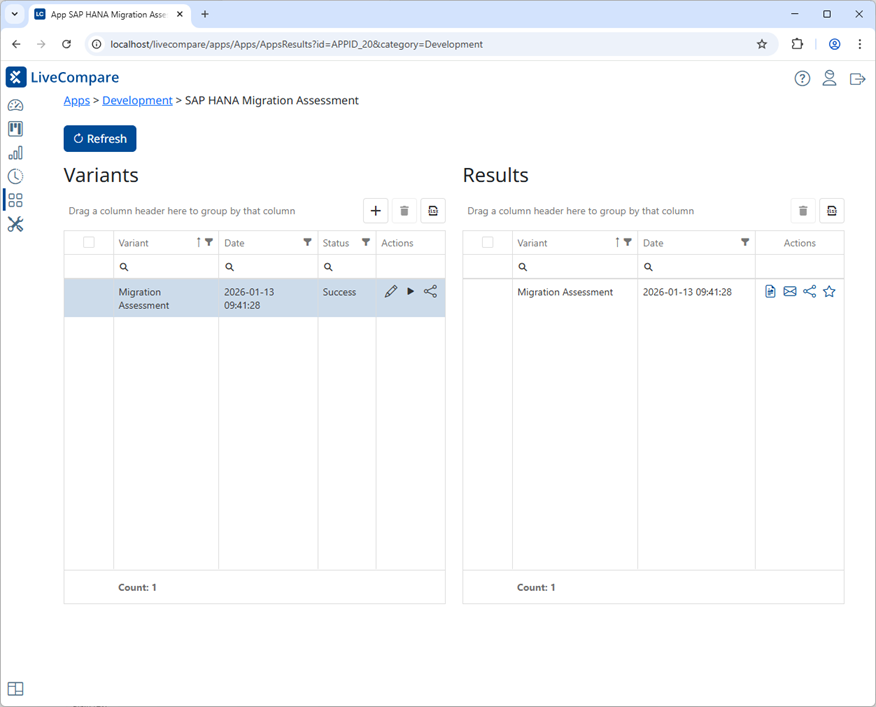
Task: Go to Apps breadcrumb link
Action: click(x=77, y=101)
